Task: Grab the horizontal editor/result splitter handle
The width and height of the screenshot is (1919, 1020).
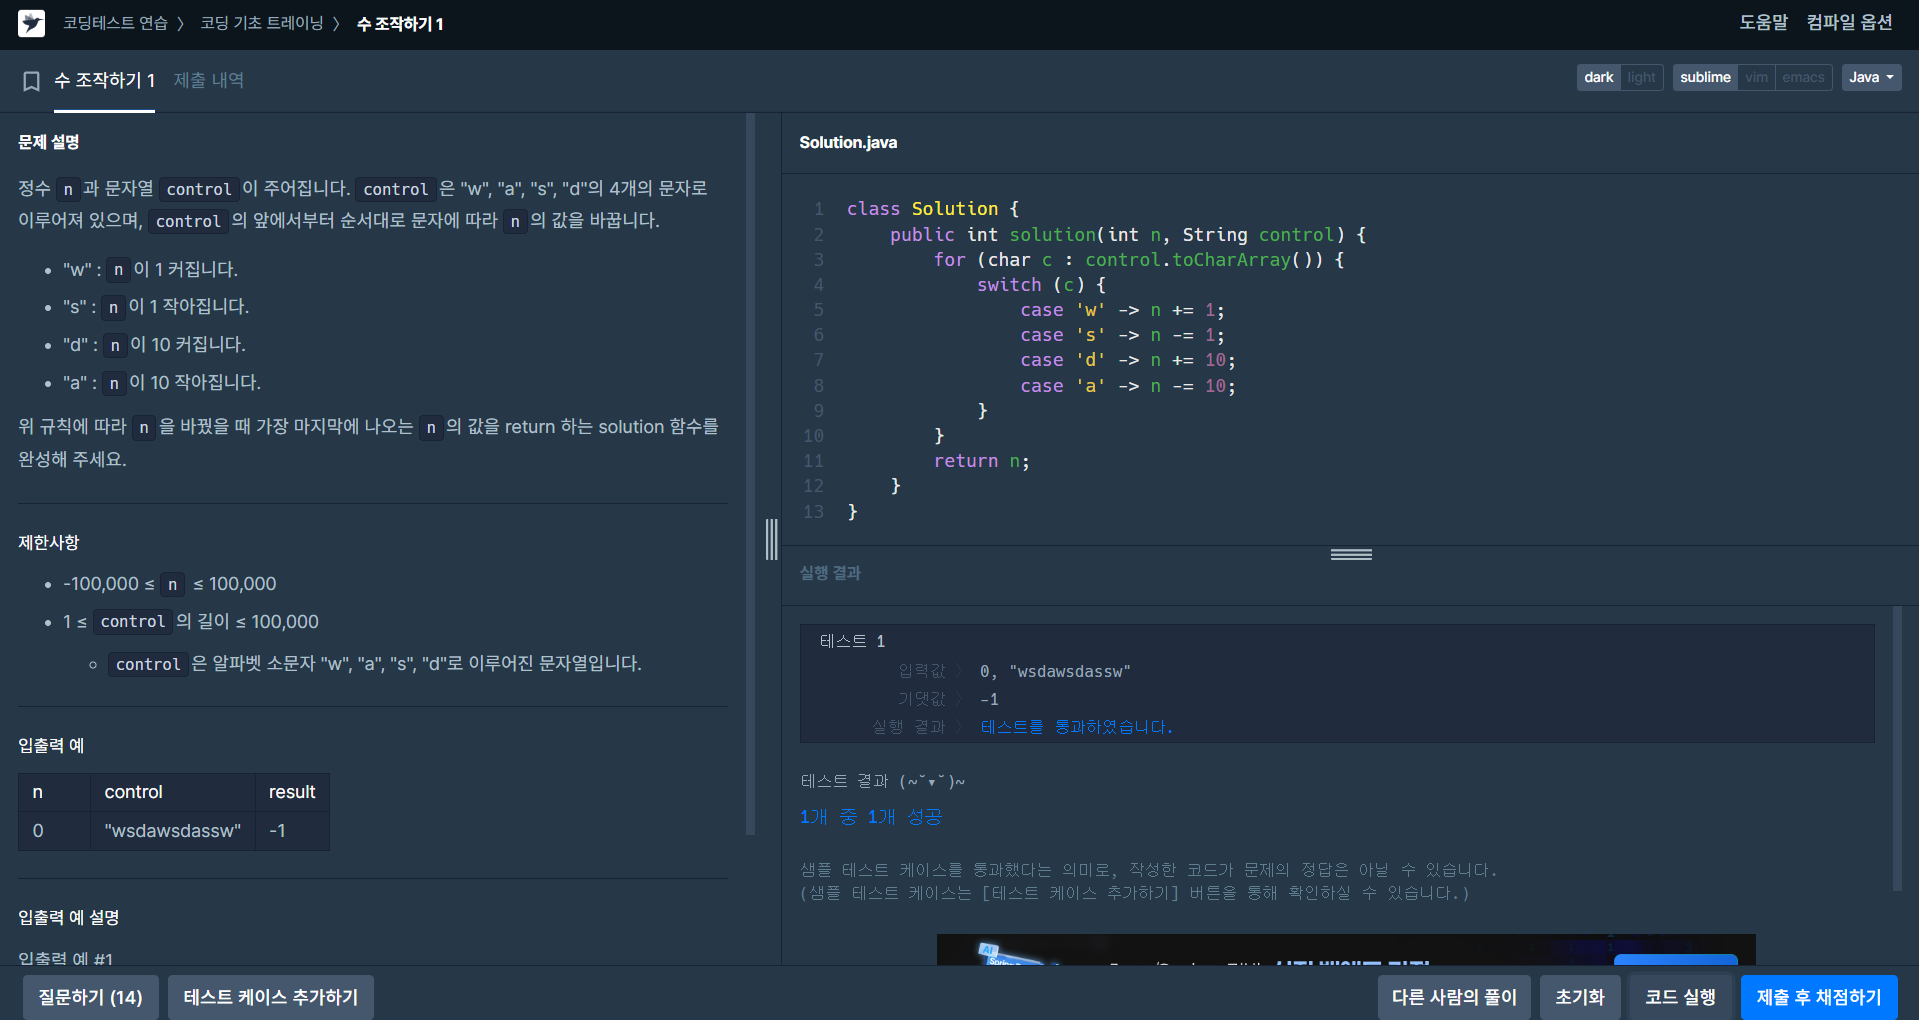Action: coord(1351,554)
